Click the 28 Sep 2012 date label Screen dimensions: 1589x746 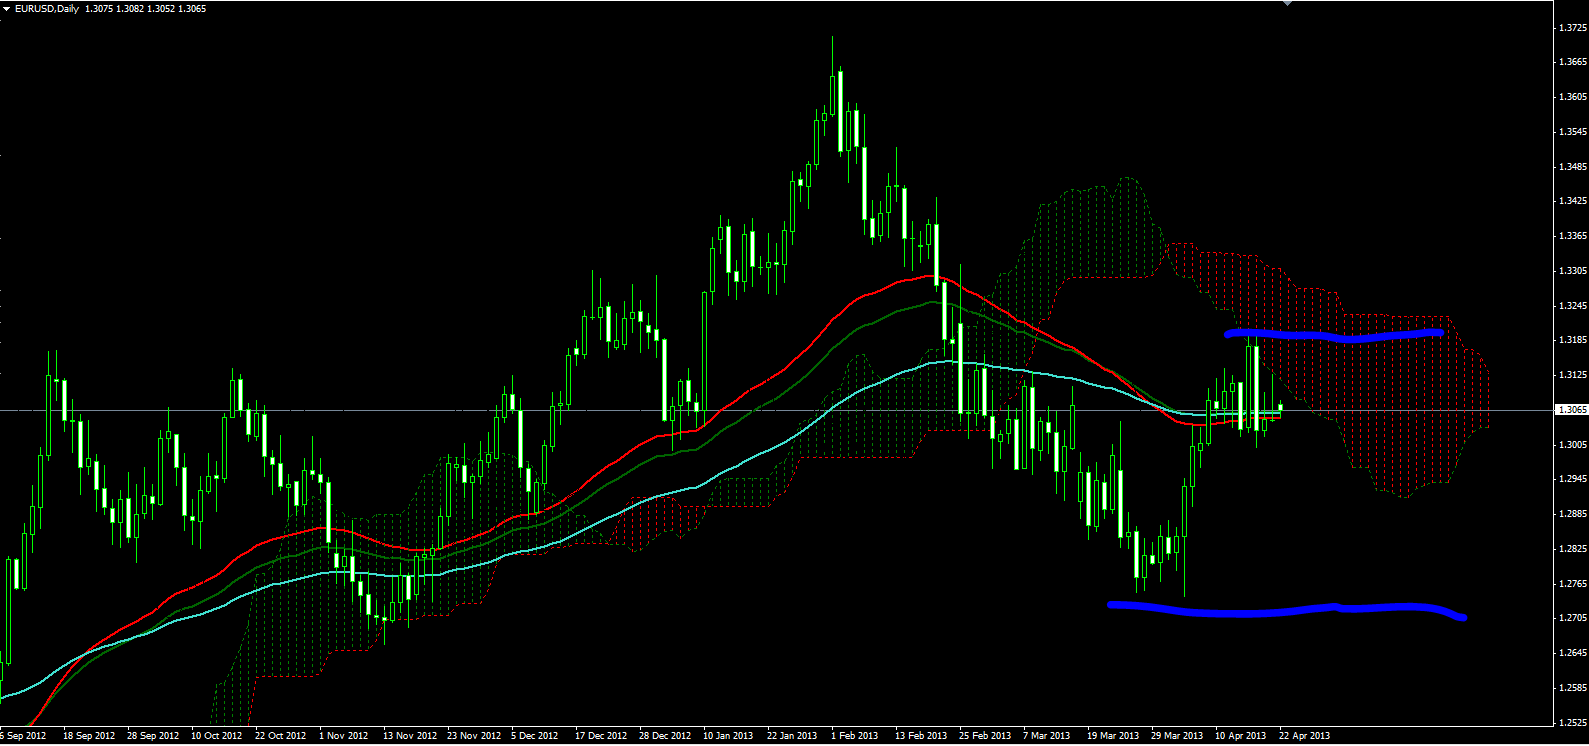click(x=153, y=736)
